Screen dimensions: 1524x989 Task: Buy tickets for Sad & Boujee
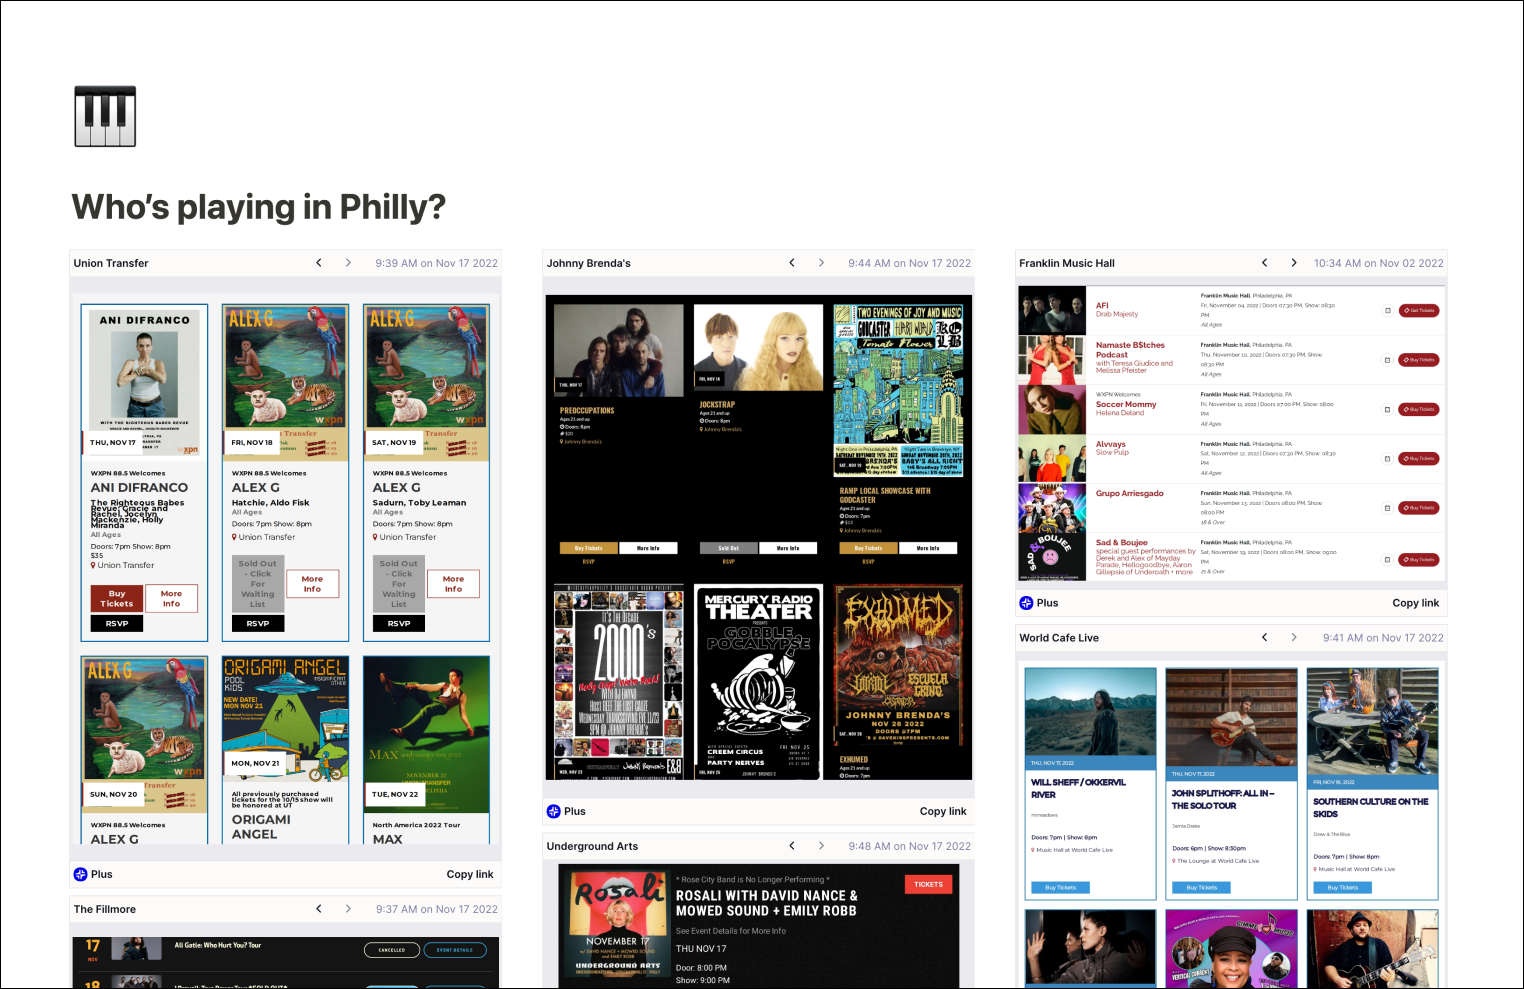(x=1419, y=559)
